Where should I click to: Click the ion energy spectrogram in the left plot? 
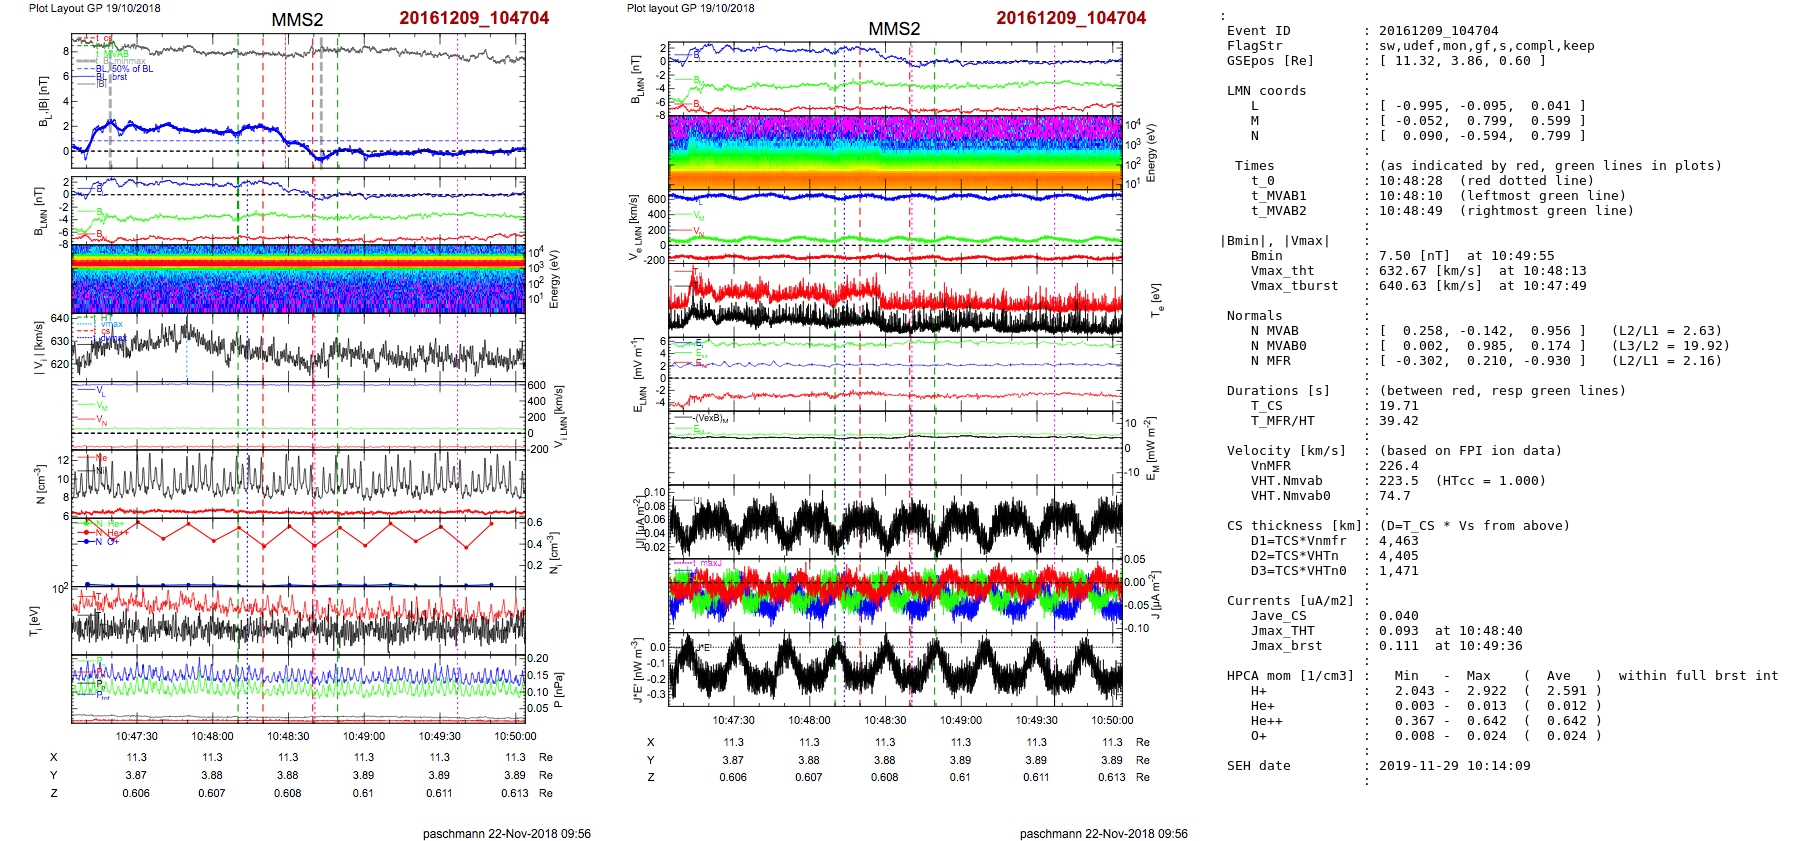tap(298, 279)
